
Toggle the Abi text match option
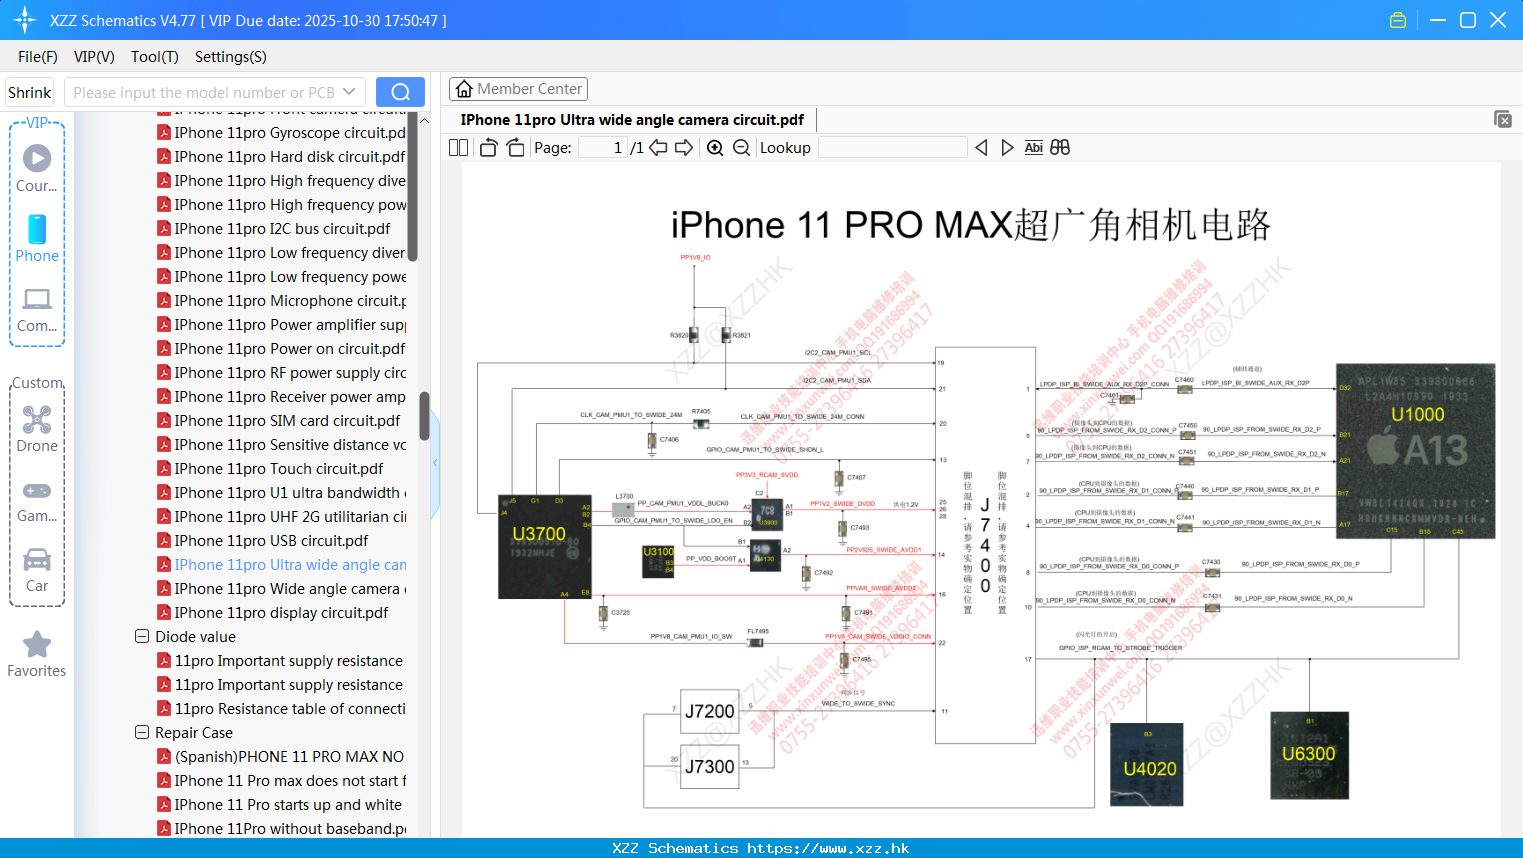pyautogui.click(x=1034, y=148)
